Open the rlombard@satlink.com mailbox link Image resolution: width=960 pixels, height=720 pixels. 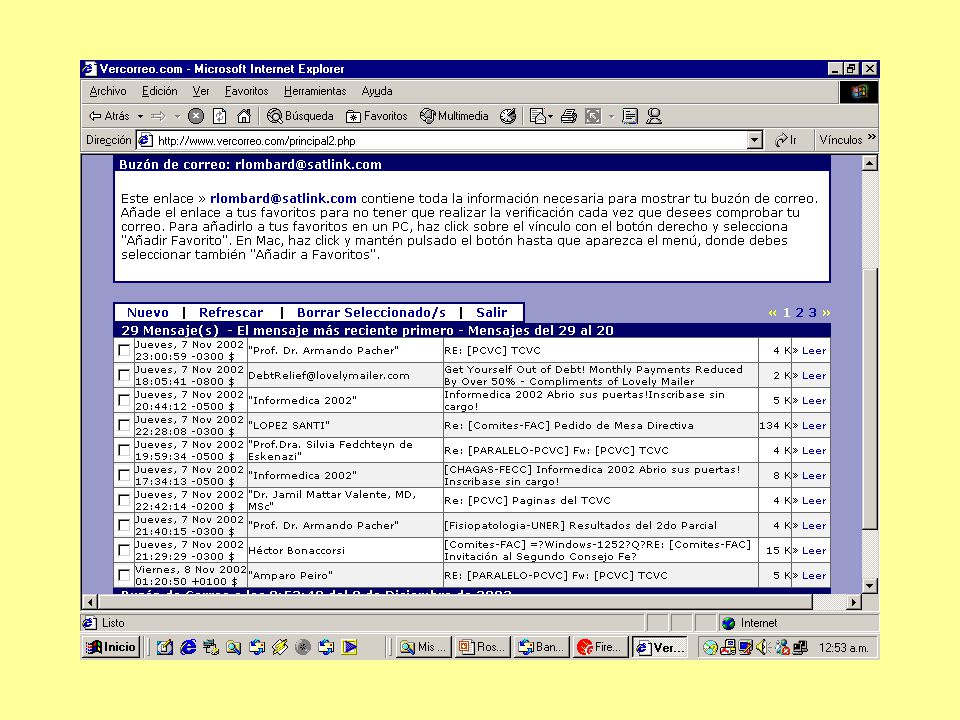click(283, 198)
